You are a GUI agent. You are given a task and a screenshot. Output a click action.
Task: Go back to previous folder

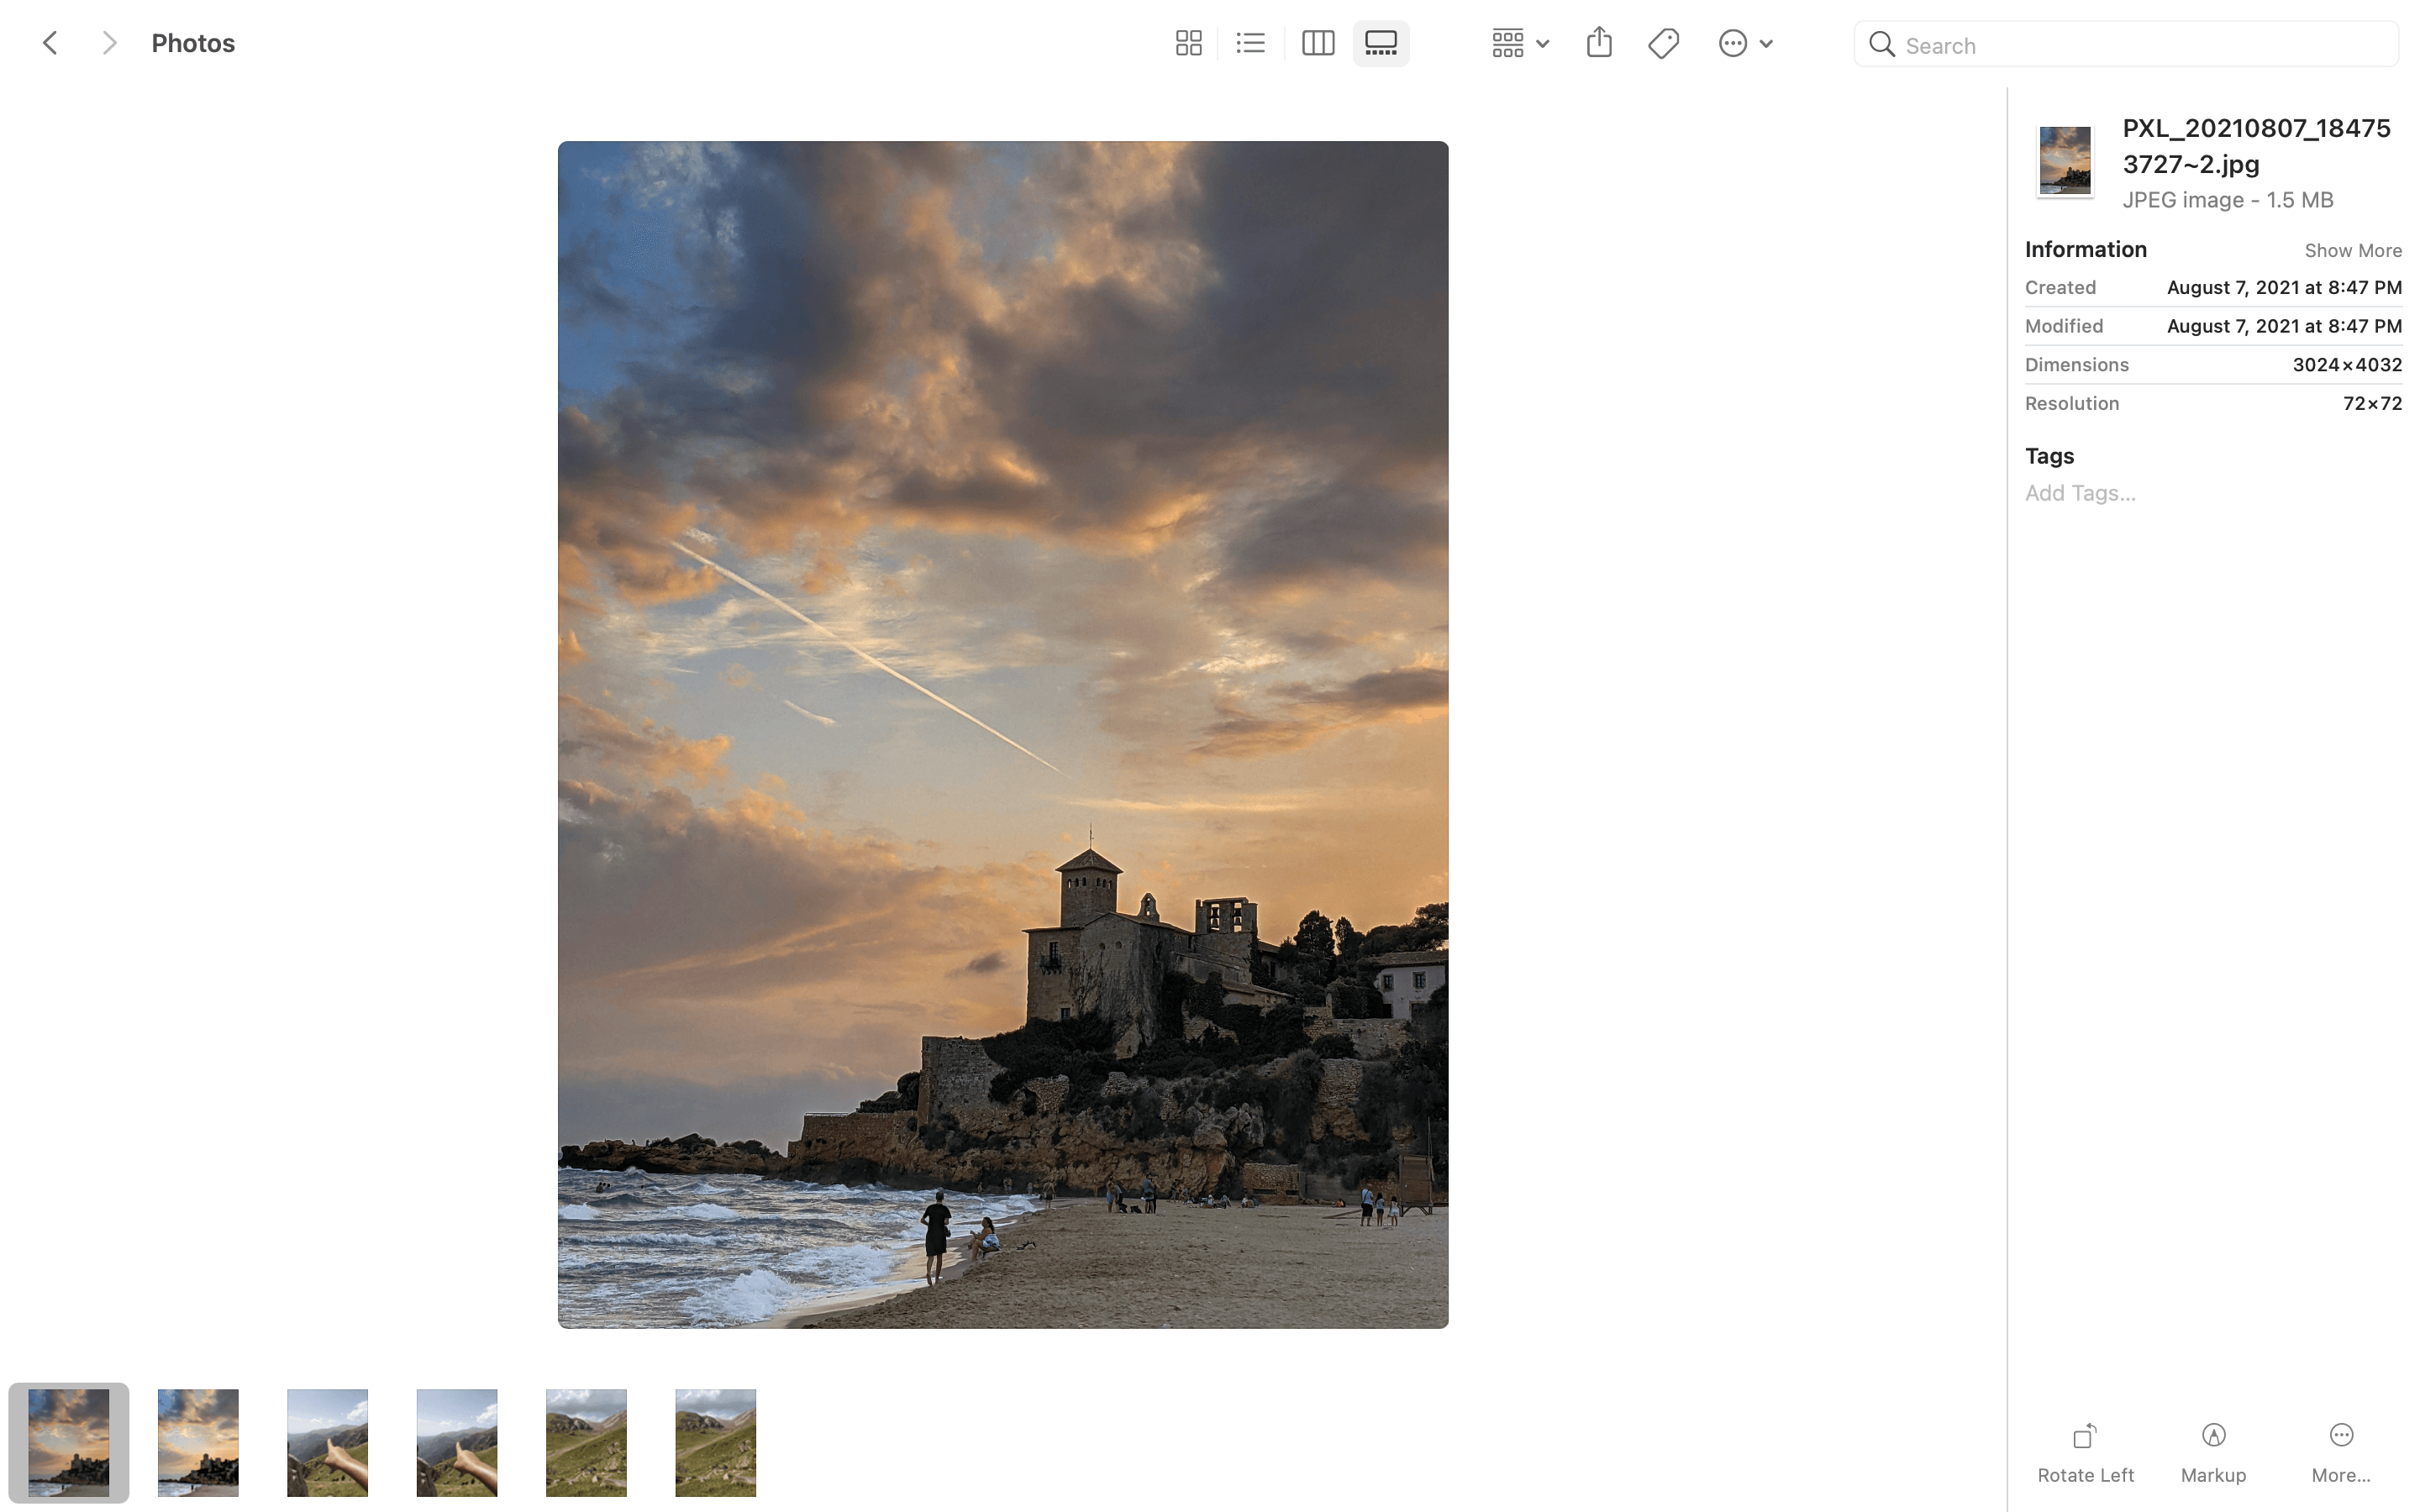pyautogui.click(x=50, y=43)
